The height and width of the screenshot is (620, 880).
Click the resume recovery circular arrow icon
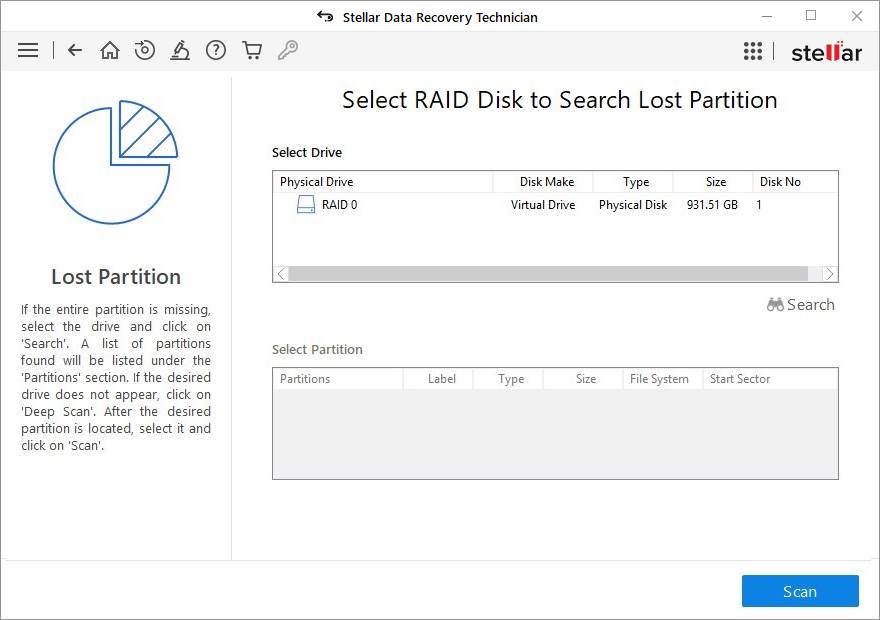(145, 50)
